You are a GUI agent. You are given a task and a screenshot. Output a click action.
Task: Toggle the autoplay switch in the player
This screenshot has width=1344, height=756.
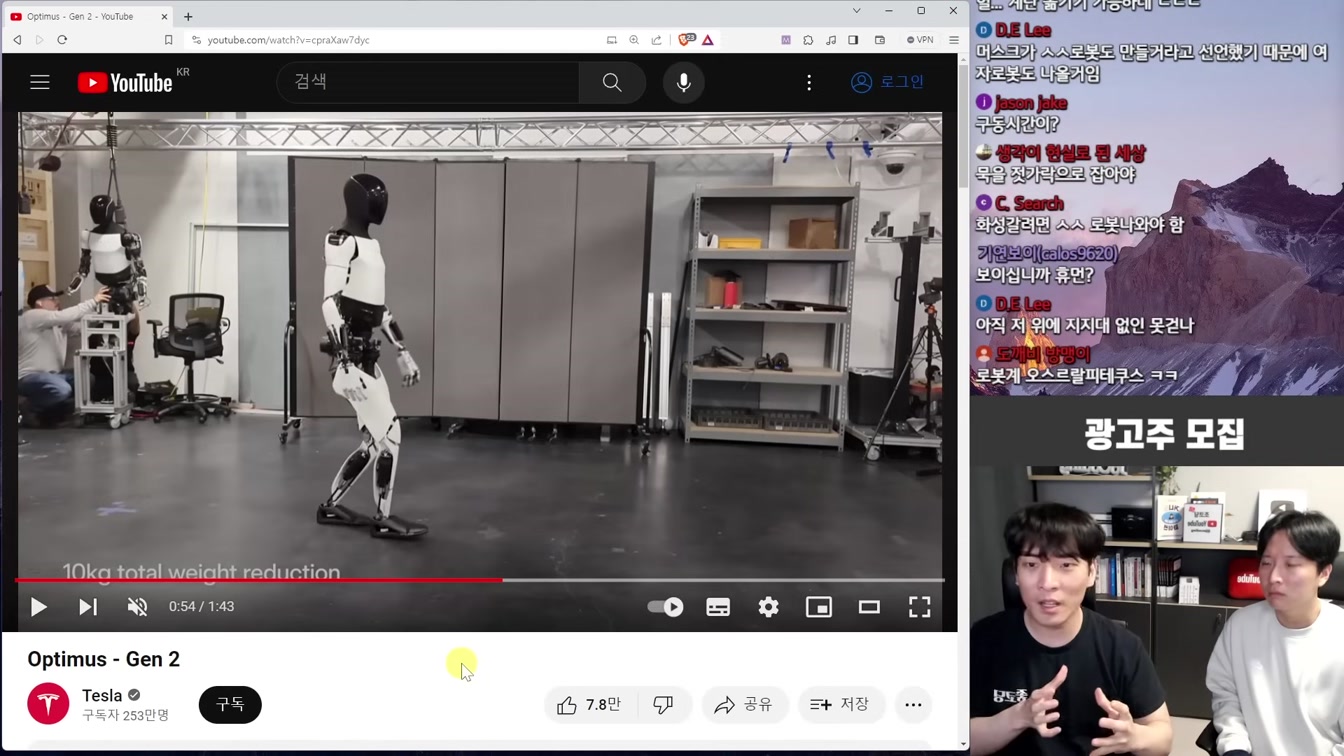pos(666,607)
